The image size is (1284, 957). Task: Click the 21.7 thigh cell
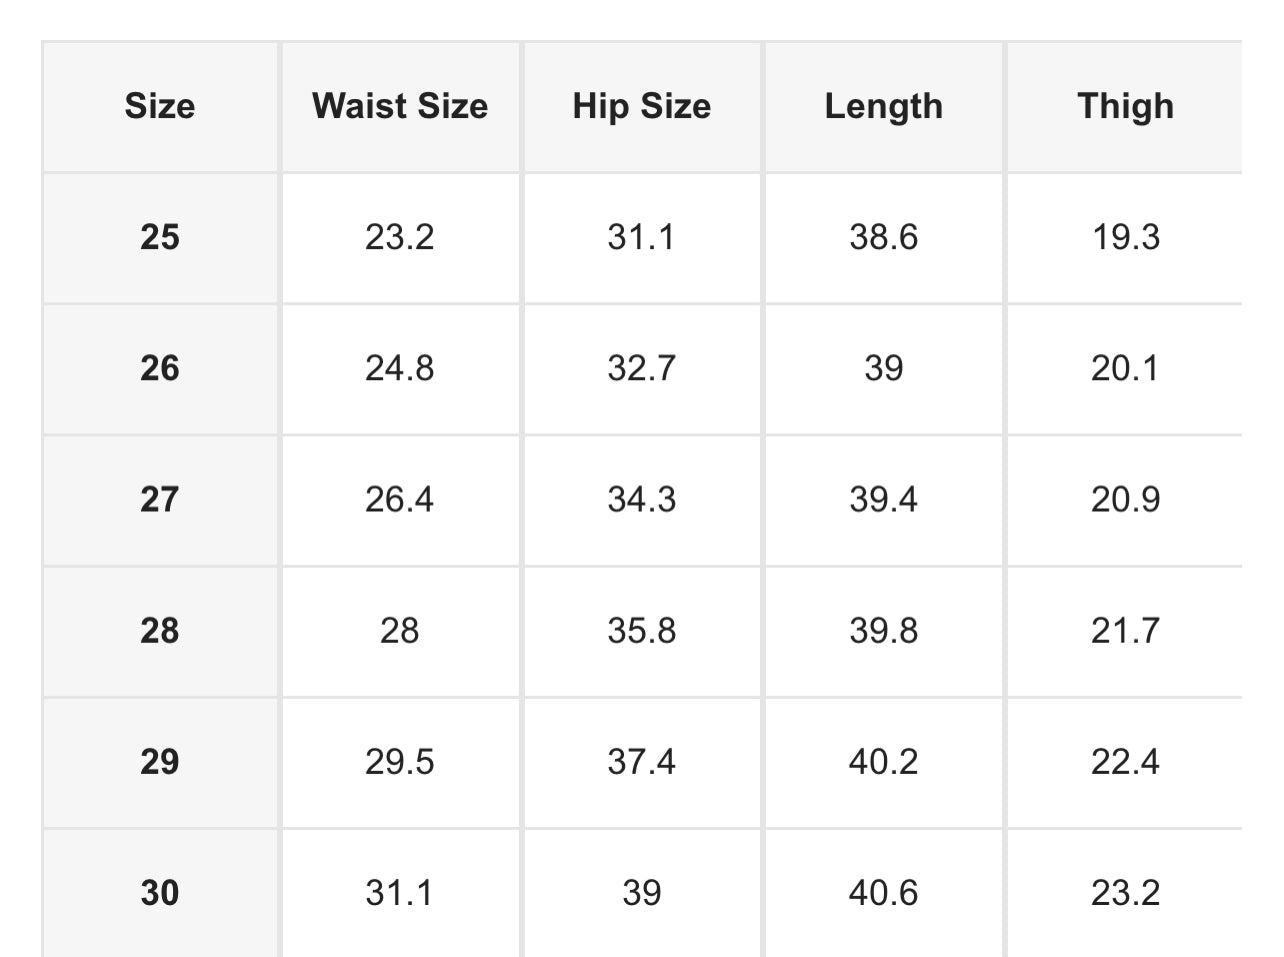point(1125,631)
